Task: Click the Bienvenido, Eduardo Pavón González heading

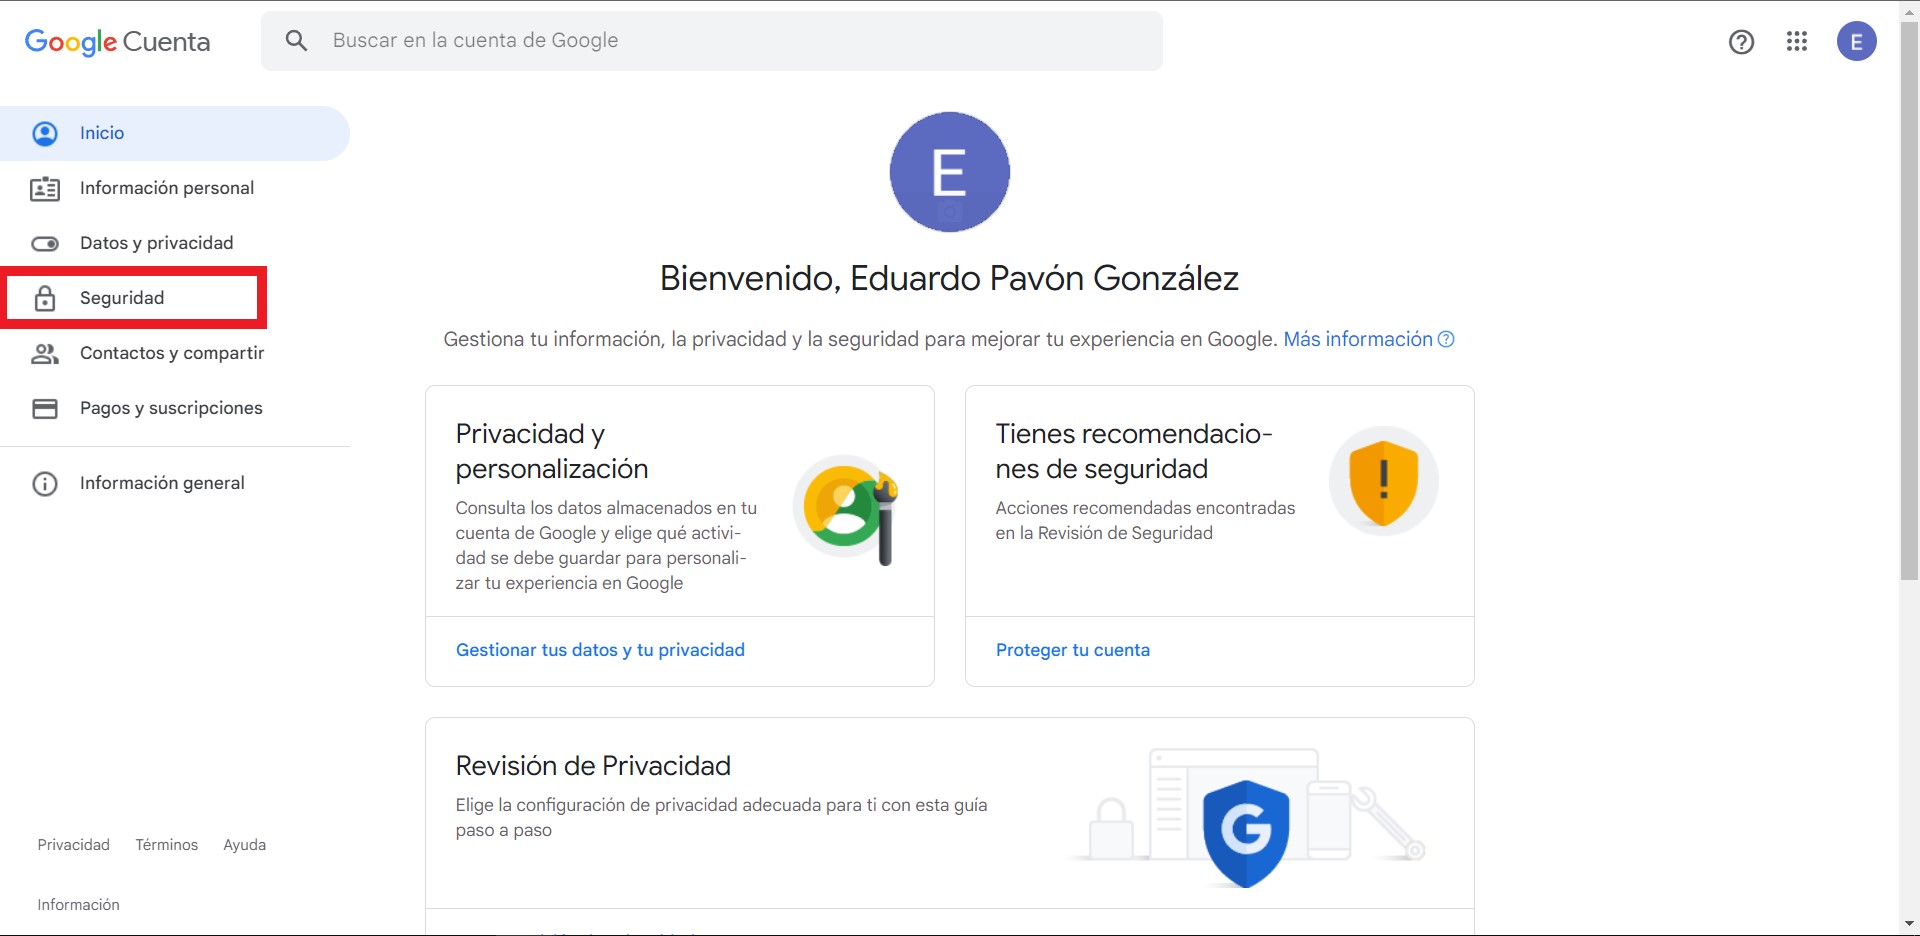Action: click(949, 278)
